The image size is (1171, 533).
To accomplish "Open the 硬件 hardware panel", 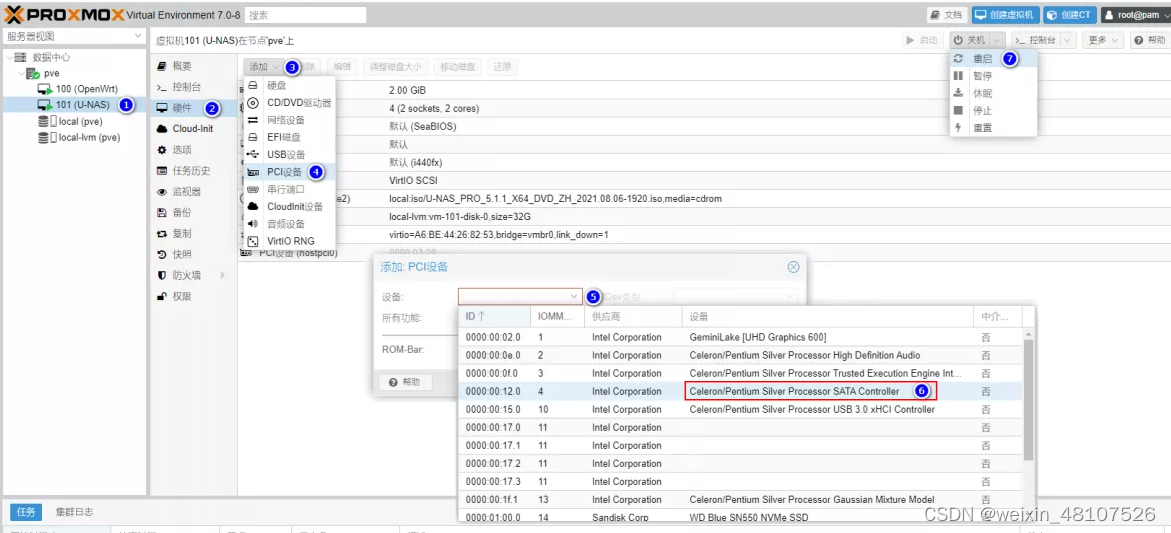I will point(193,108).
